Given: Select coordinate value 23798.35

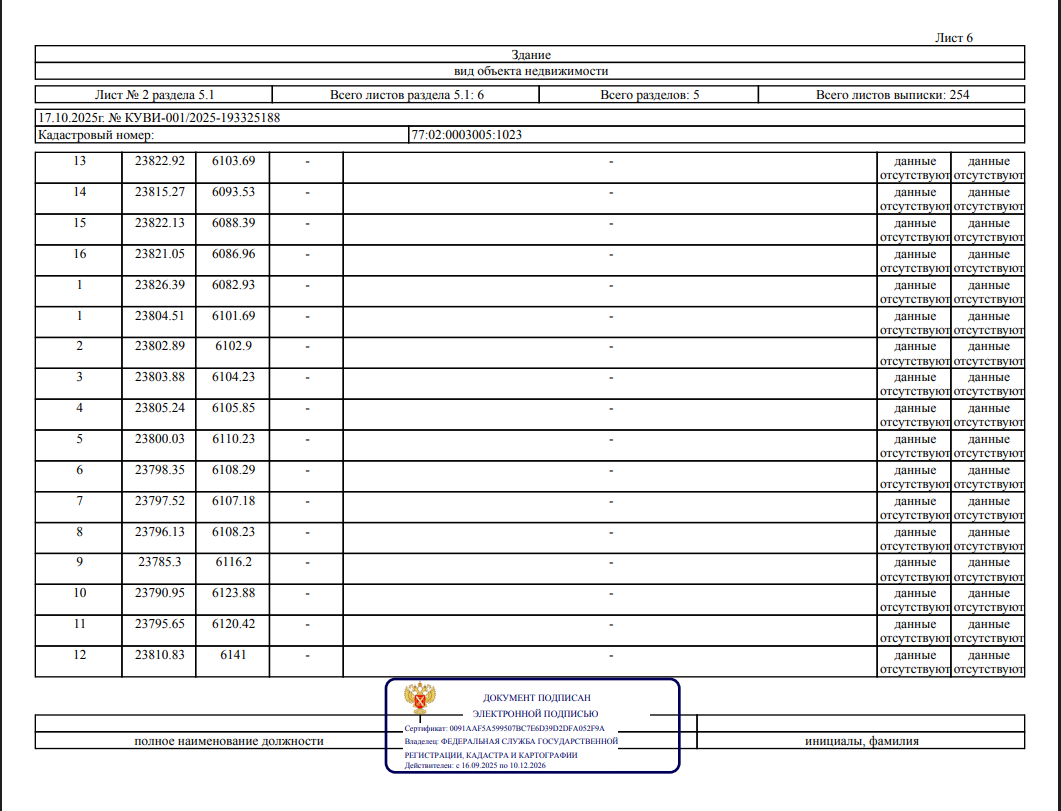Looking at the screenshot, I should click(x=160, y=470).
